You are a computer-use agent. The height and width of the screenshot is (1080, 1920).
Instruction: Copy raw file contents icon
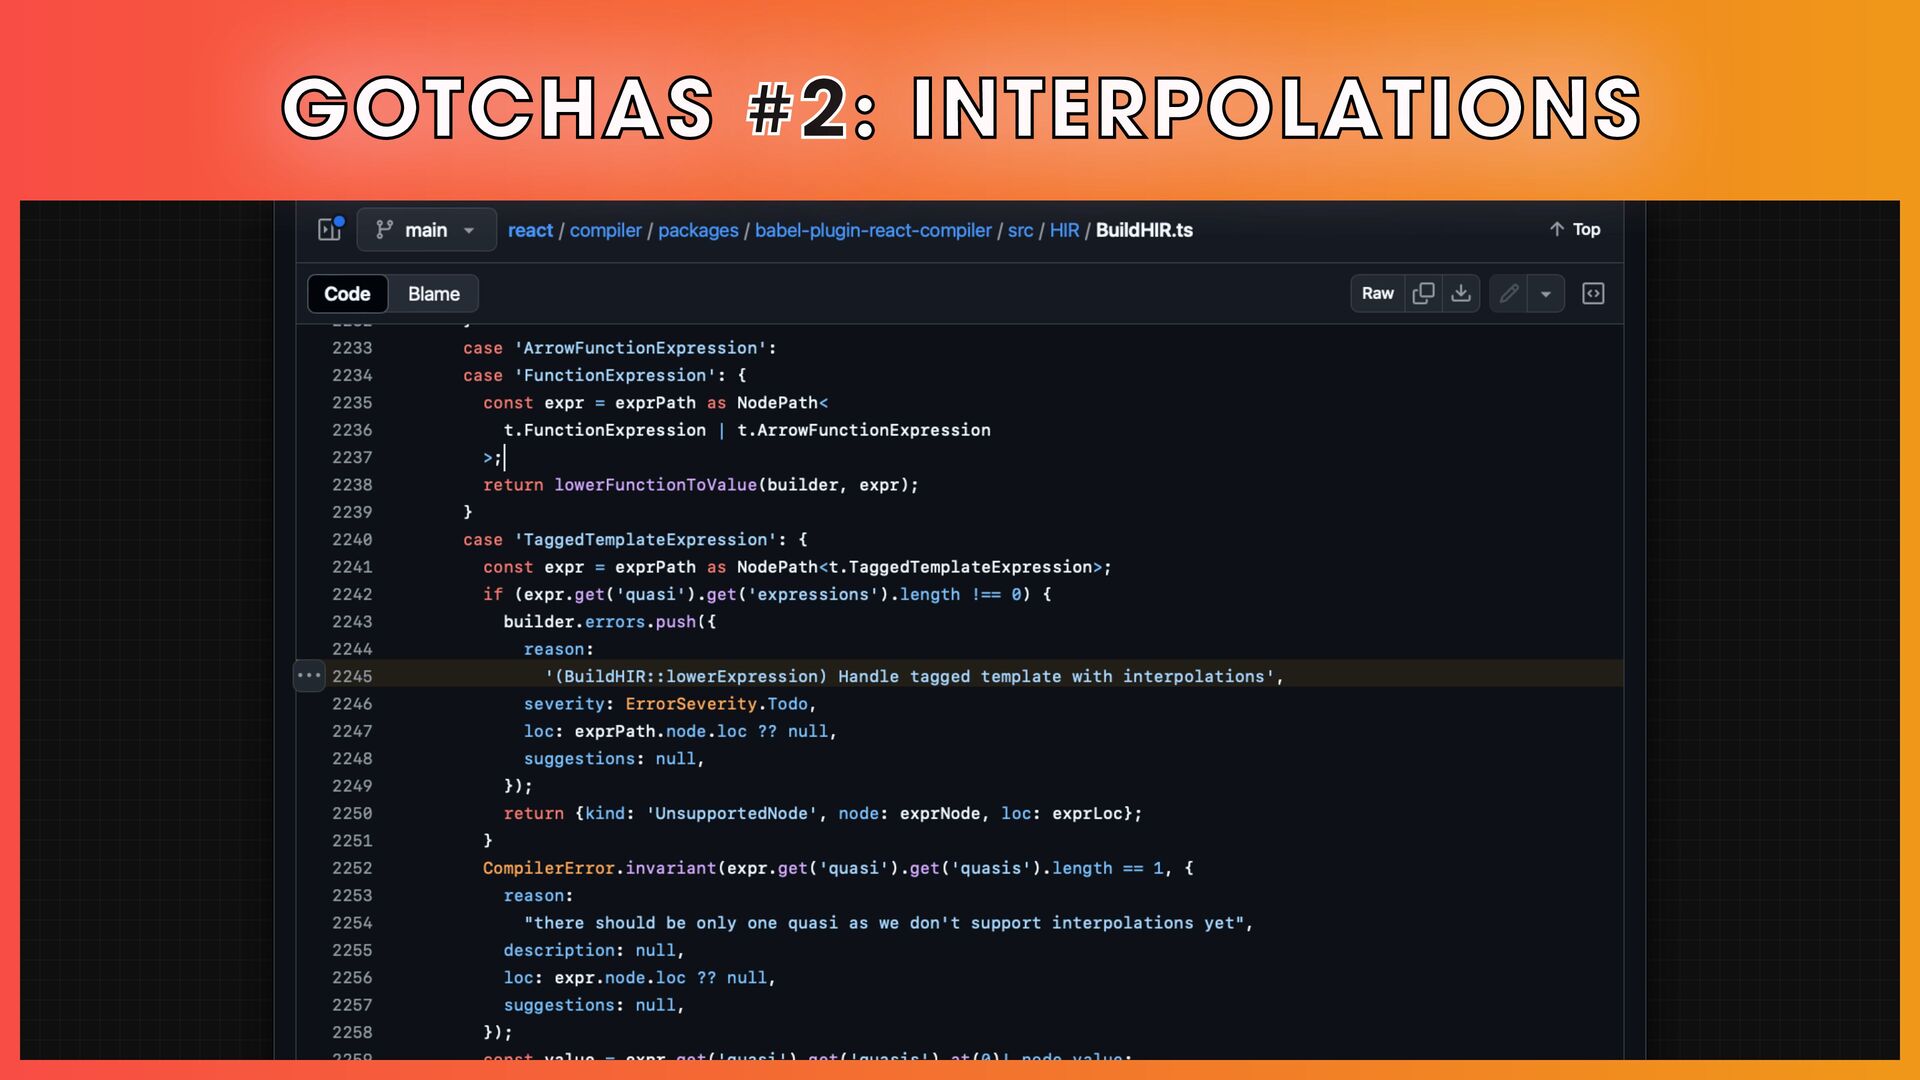coord(1423,293)
